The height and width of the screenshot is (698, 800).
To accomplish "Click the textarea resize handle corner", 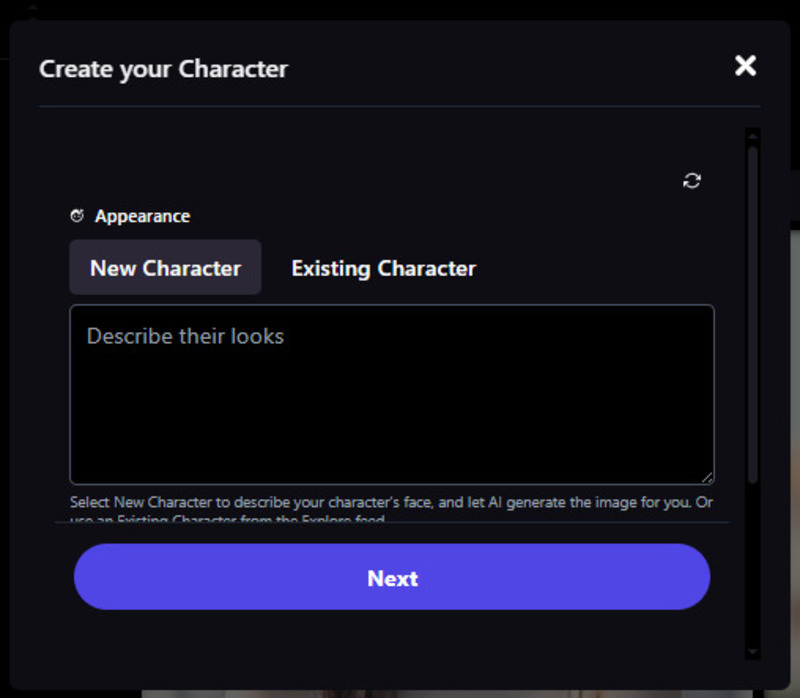I will (x=707, y=478).
